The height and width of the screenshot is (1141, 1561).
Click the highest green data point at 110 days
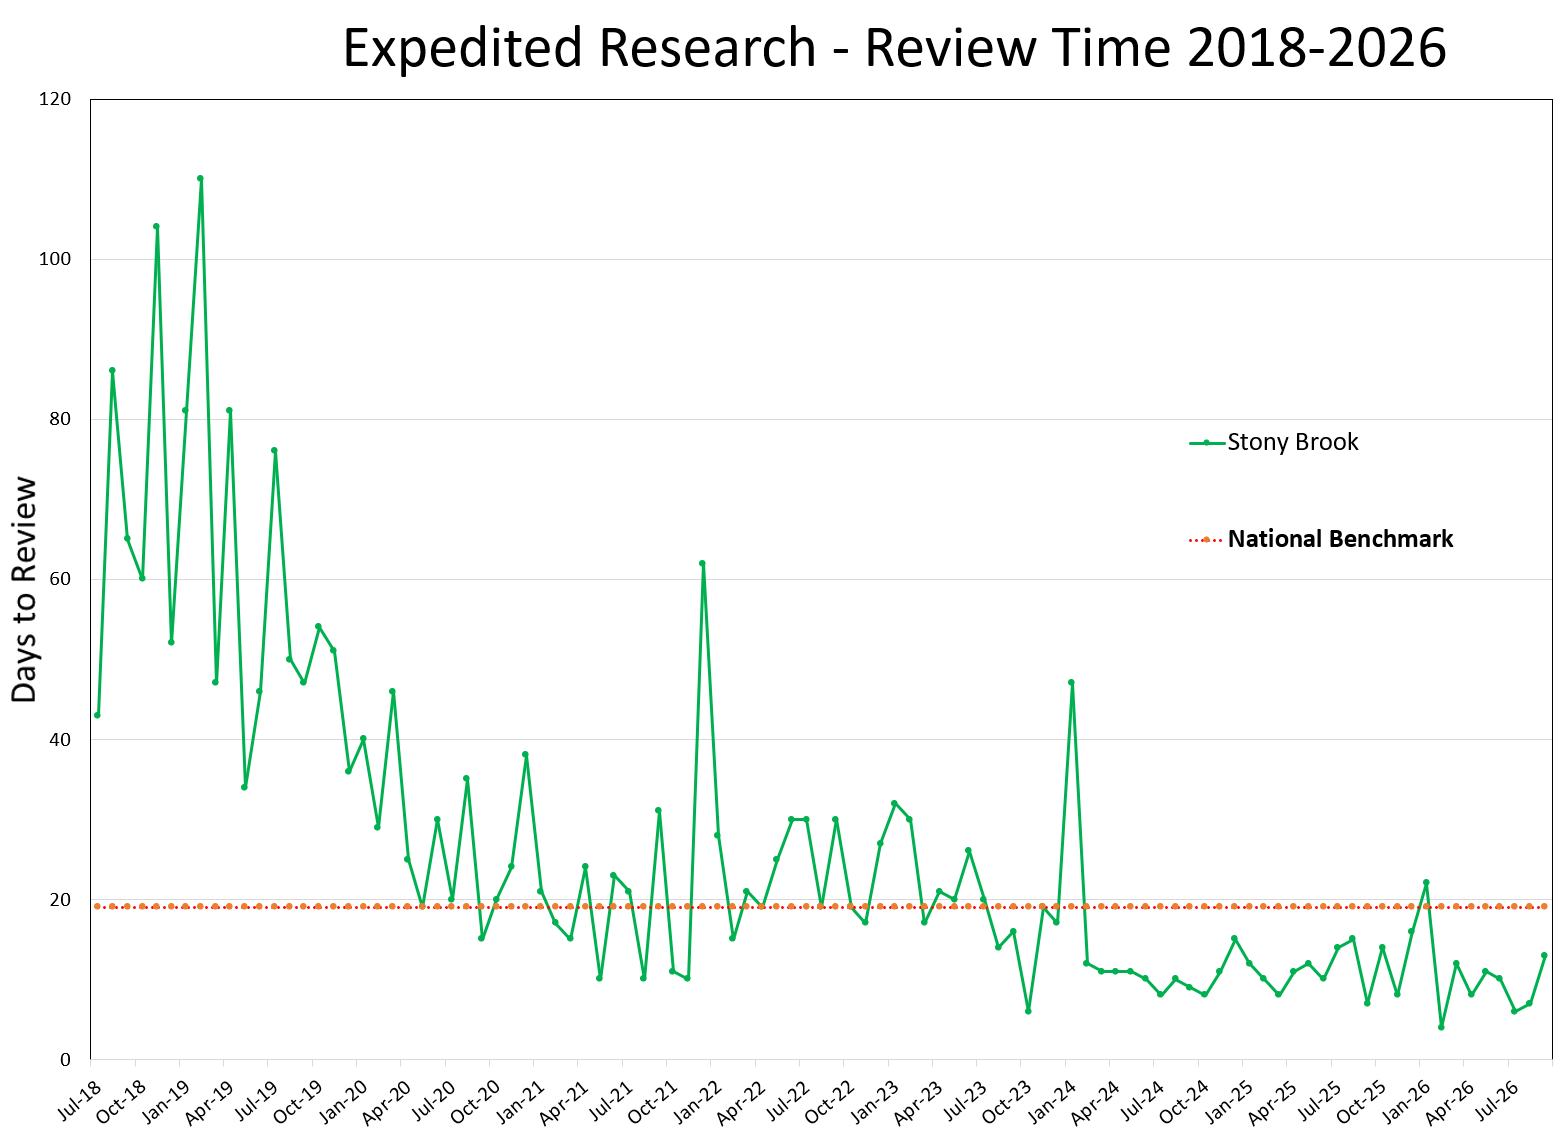point(200,178)
